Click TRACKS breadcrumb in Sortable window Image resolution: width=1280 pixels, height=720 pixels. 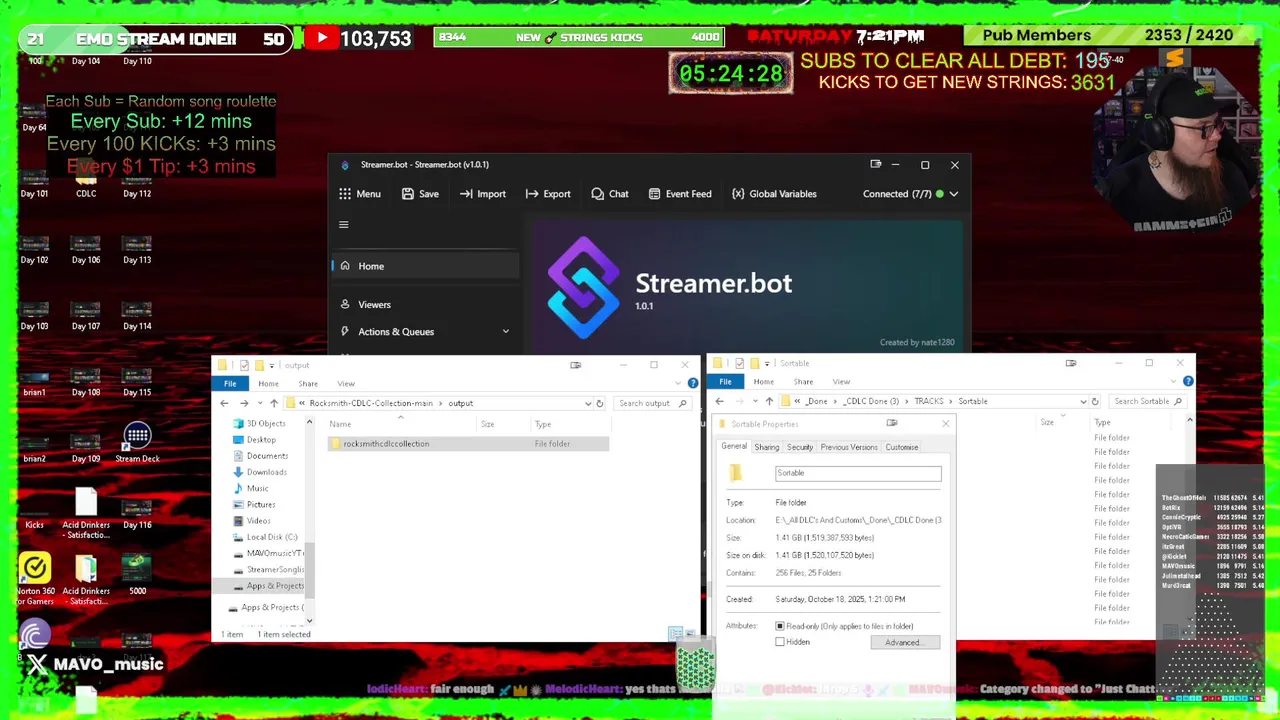pos(929,401)
